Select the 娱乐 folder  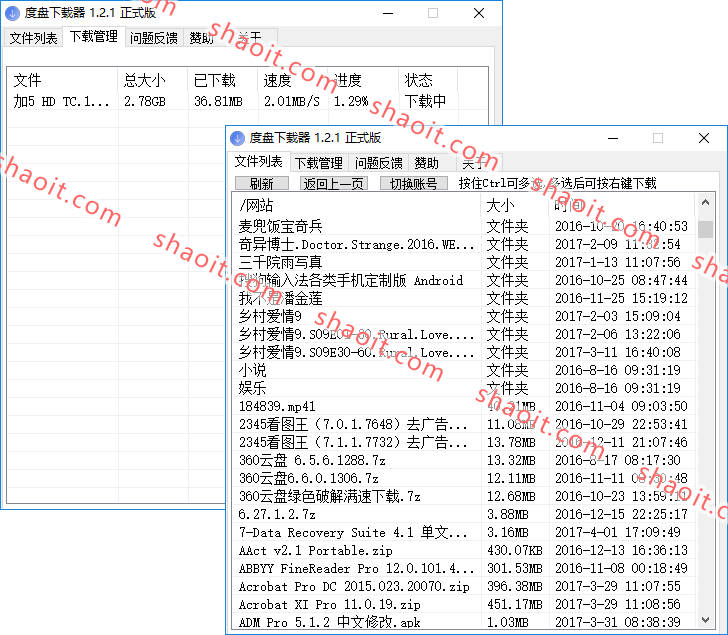(253, 388)
